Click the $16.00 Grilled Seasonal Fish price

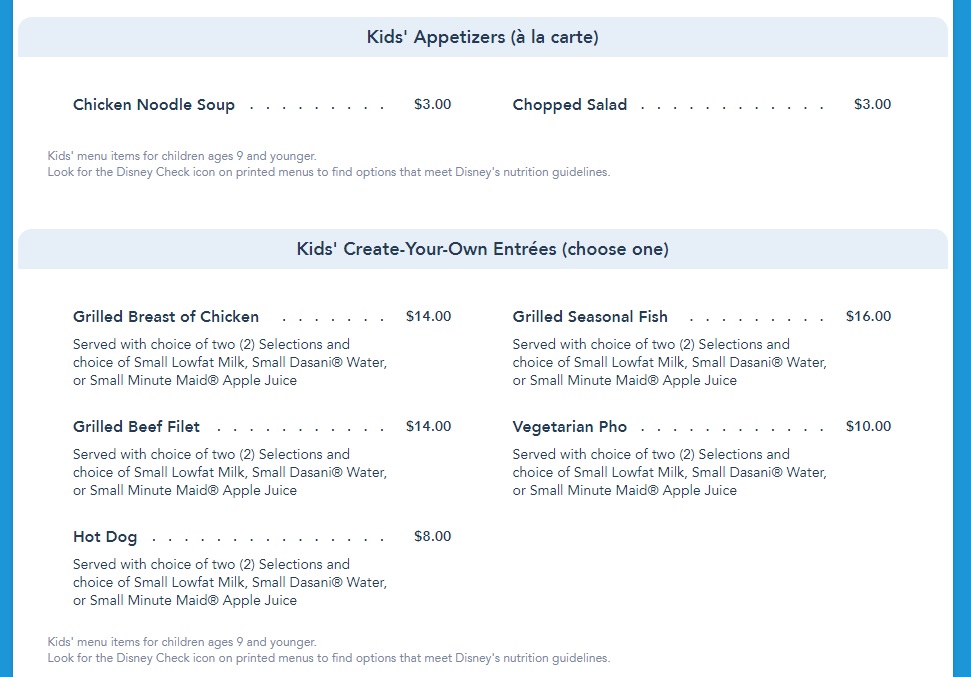(x=868, y=317)
